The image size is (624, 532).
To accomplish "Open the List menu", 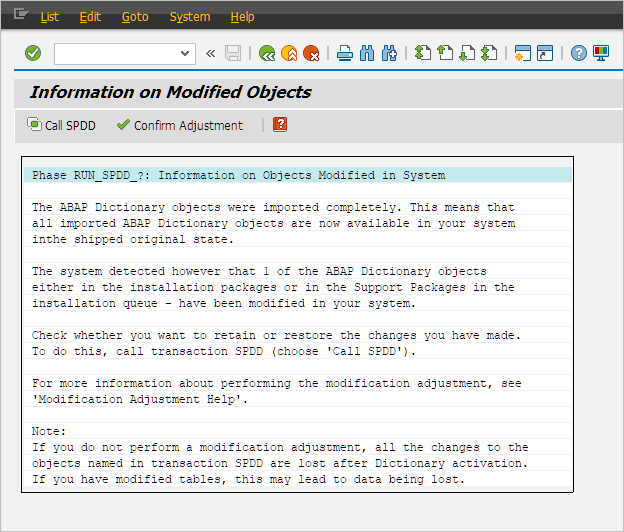I will click(x=49, y=17).
